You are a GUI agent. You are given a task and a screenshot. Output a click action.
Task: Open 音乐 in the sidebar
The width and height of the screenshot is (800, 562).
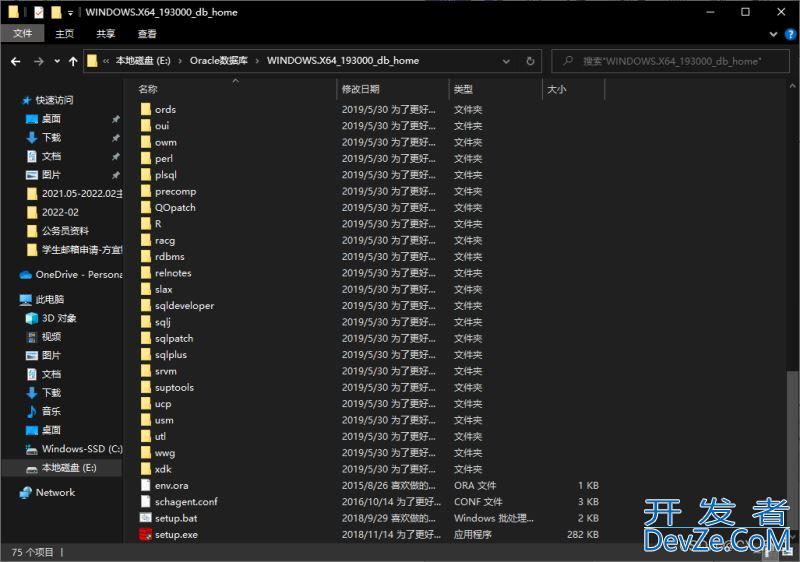pos(51,411)
